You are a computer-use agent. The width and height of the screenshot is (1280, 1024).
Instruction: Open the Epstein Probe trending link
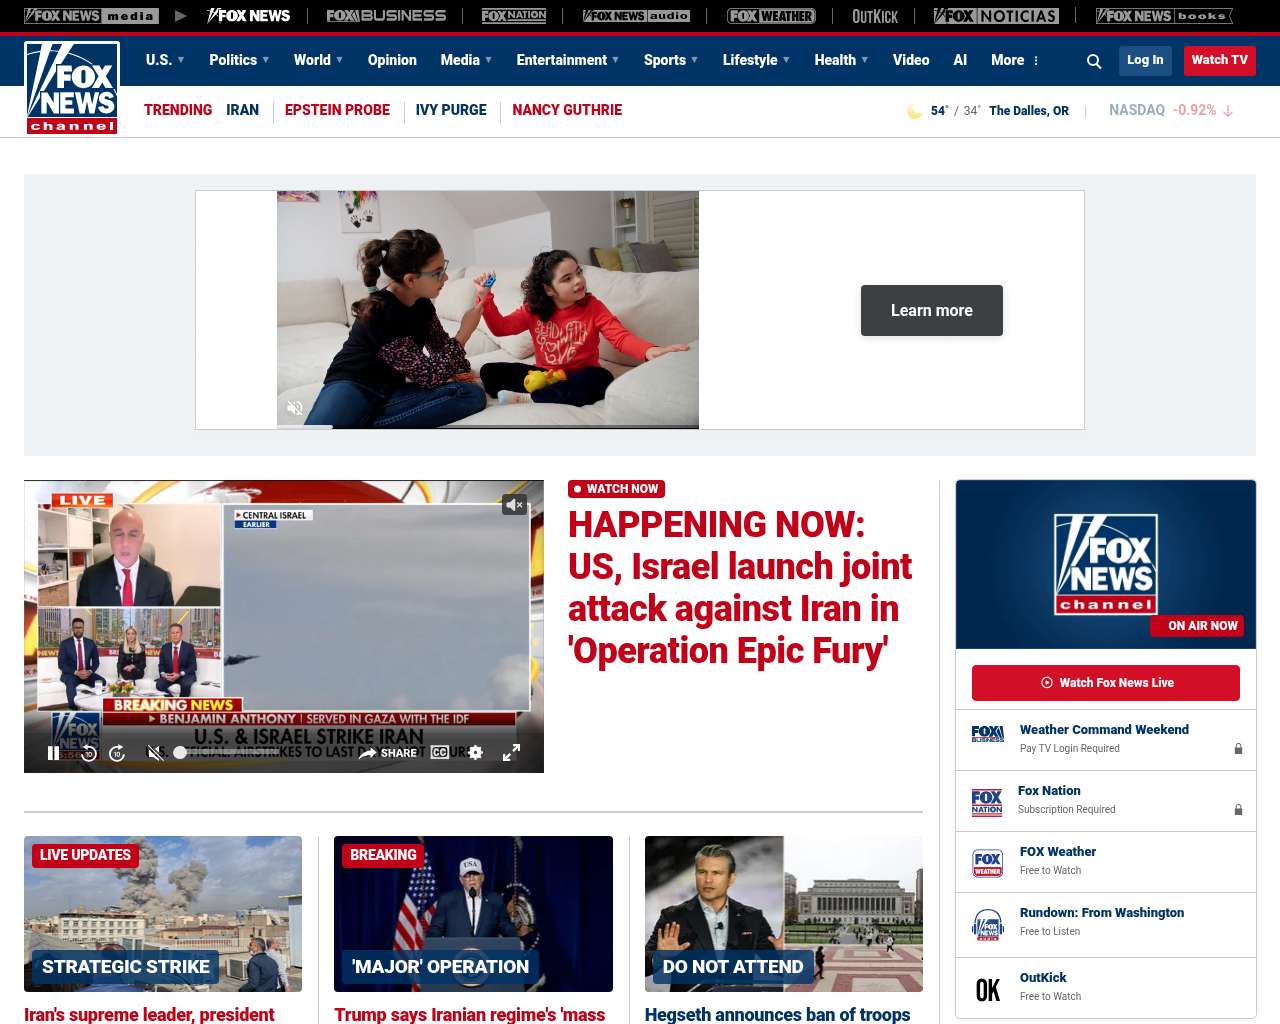click(x=337, y=110)
